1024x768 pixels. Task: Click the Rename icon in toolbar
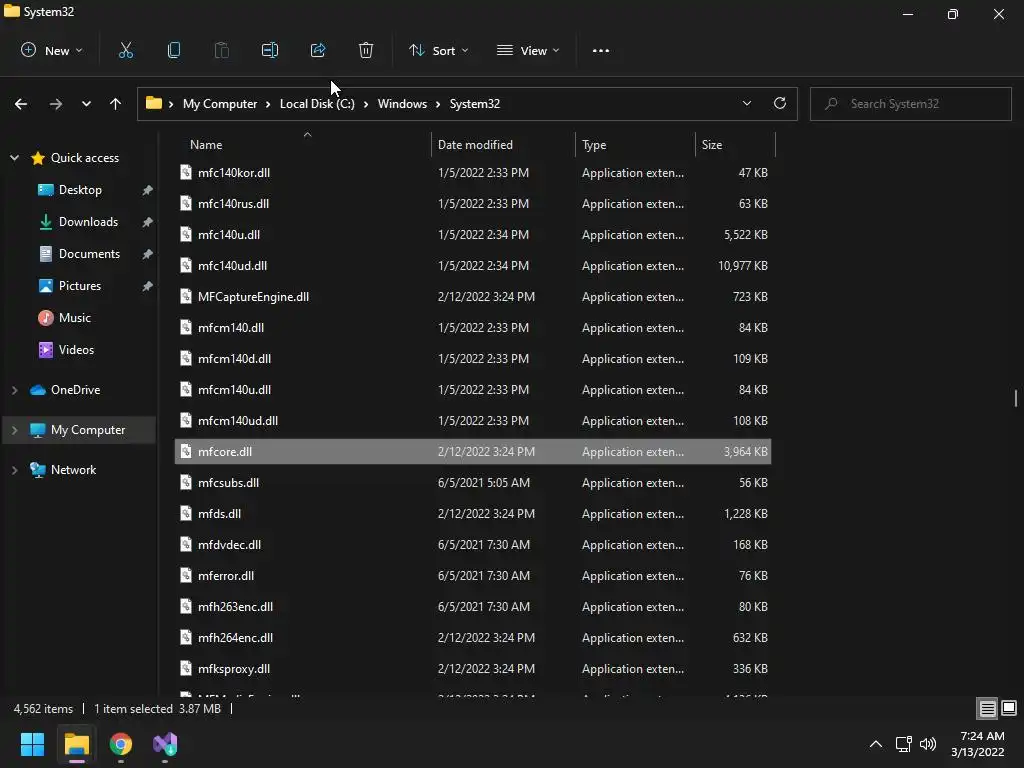(270, 50)
